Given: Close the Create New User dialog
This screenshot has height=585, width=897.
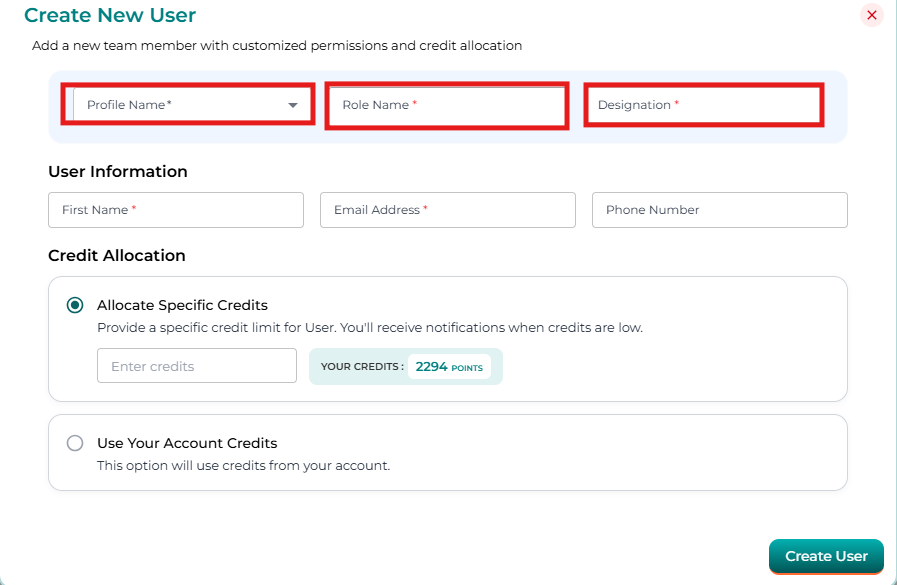Looking at the screenshot, I should [x=872, y=15].
